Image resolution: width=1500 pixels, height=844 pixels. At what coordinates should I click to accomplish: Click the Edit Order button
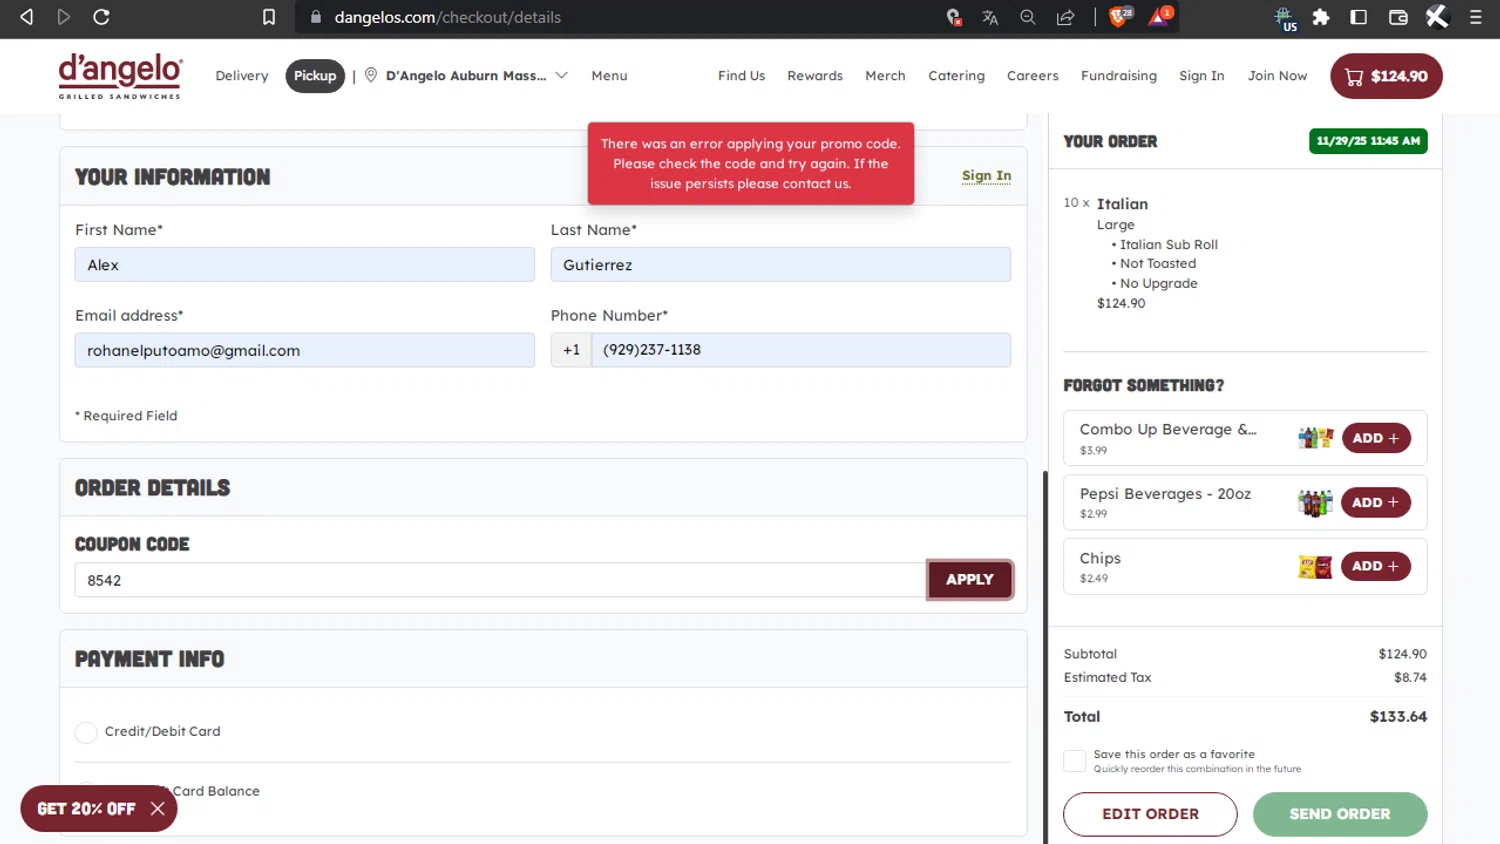point(1150,814)
